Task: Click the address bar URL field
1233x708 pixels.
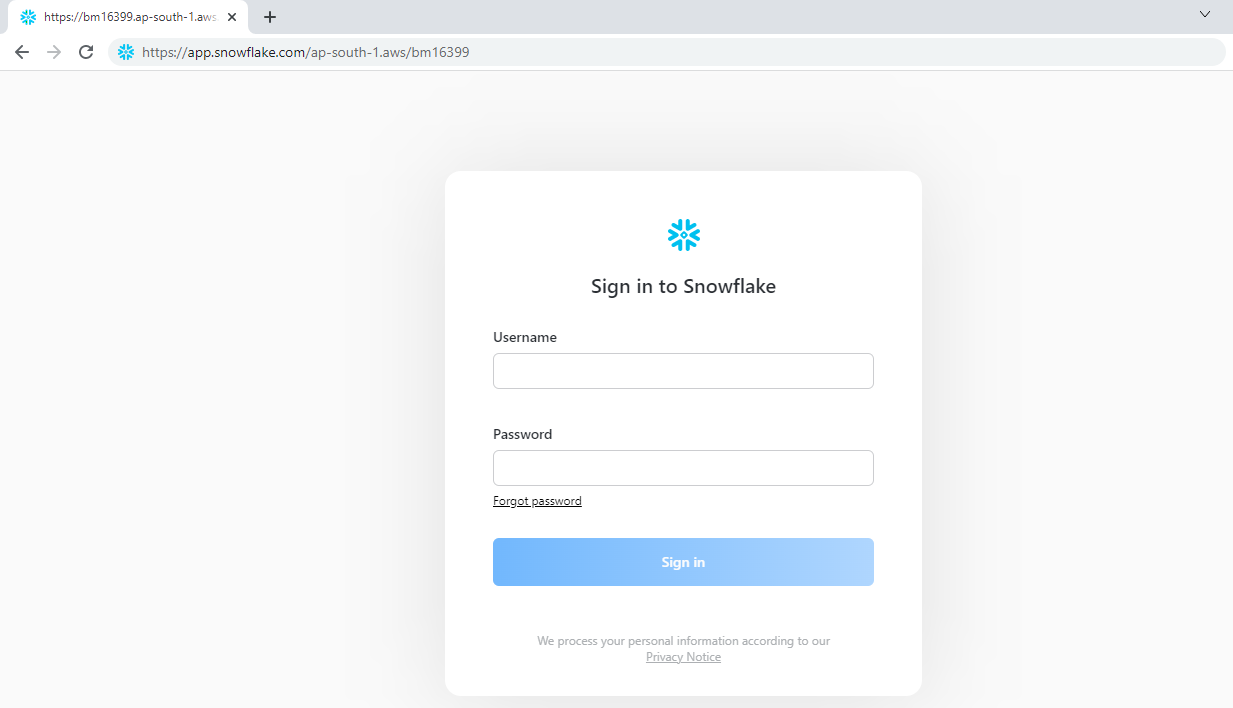Action: pyautogui.click(x=667, y=52)
